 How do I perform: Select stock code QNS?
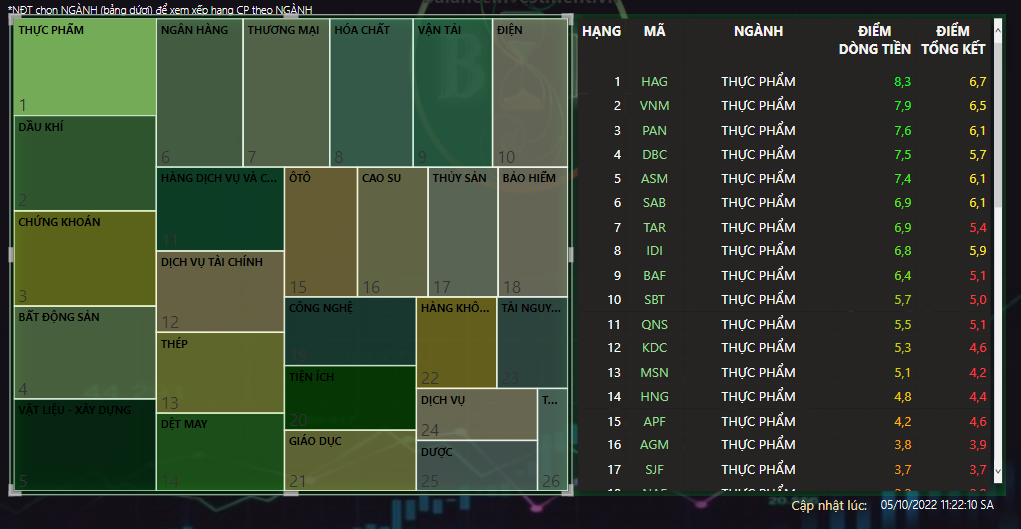pyautogui.click(x=654, y=324)
